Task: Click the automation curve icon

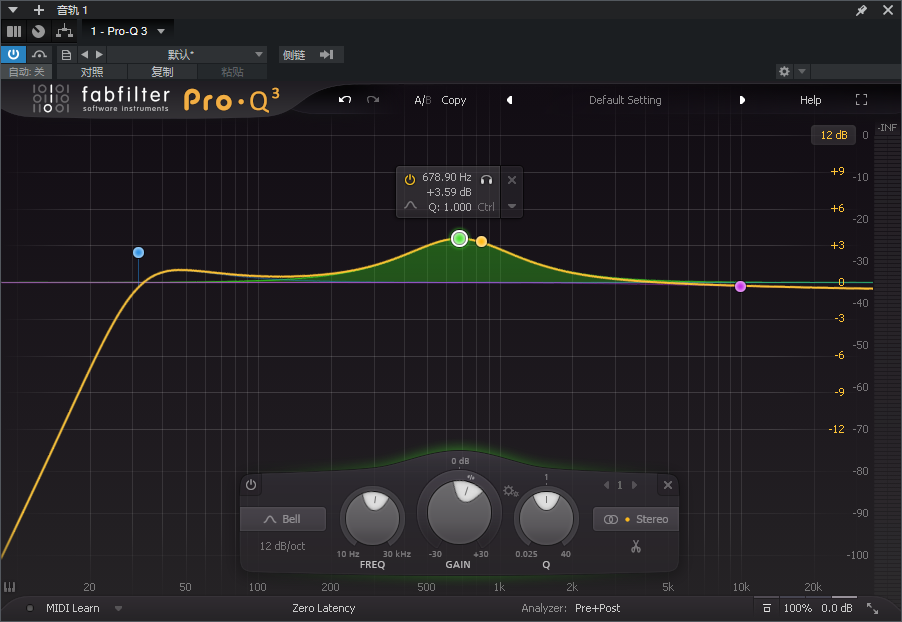Action: (x=39, y=55)
